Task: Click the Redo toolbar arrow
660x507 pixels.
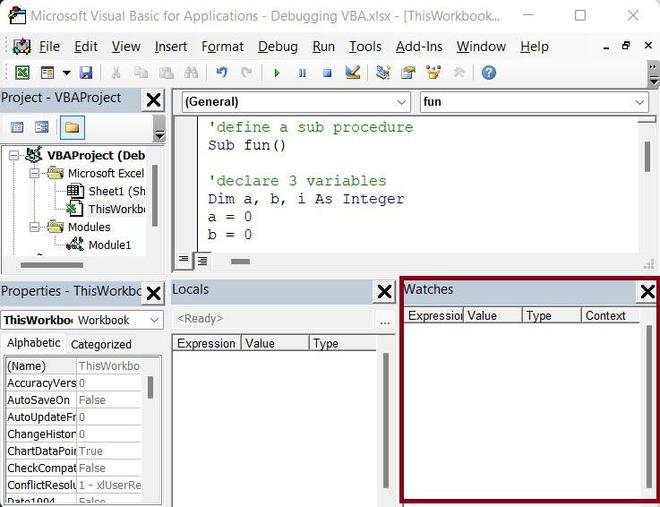Action: coord(246,72)
